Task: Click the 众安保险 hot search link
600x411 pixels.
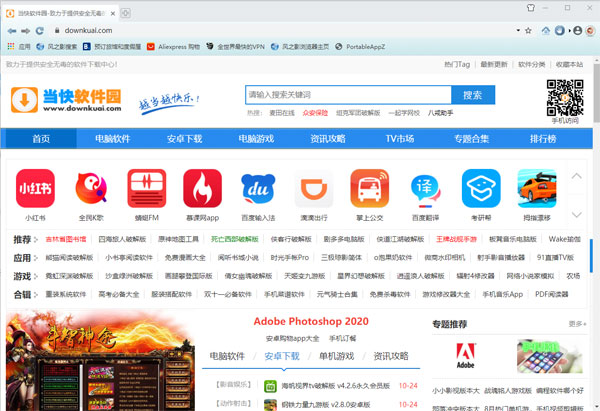Action: click(x=315, y=113)
